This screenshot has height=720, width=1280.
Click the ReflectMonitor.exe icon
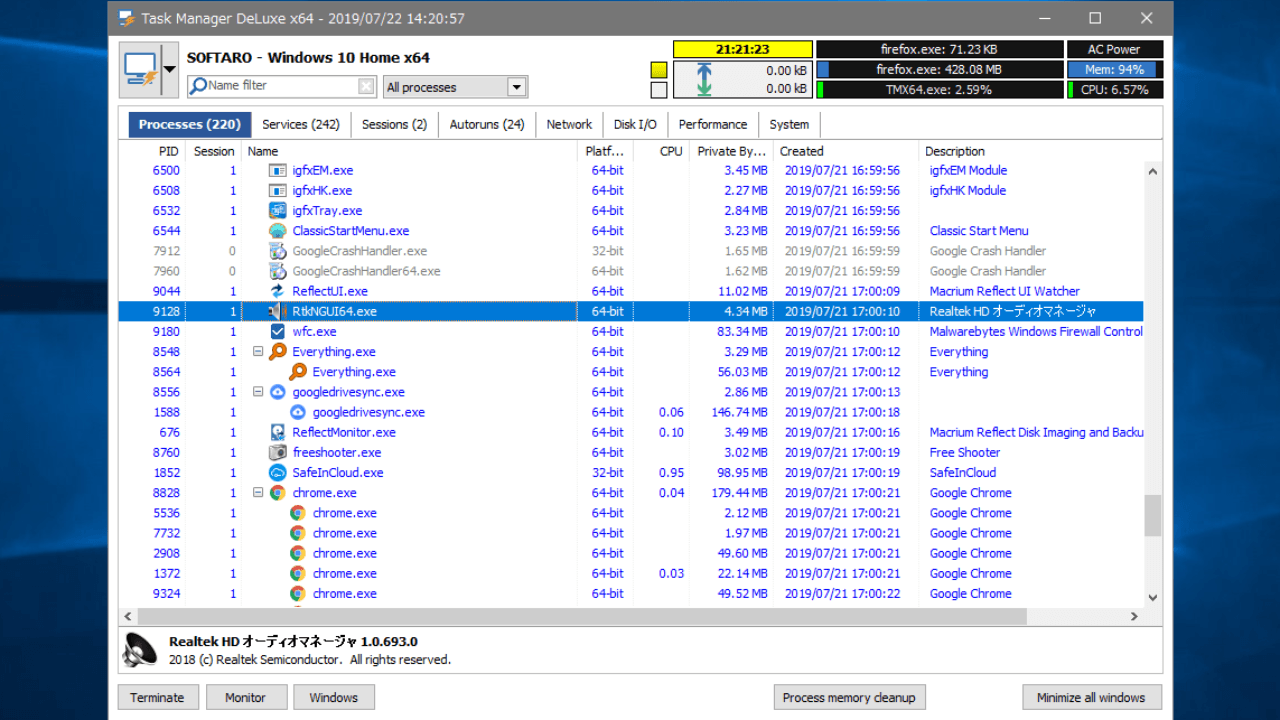tap(278, 432)
